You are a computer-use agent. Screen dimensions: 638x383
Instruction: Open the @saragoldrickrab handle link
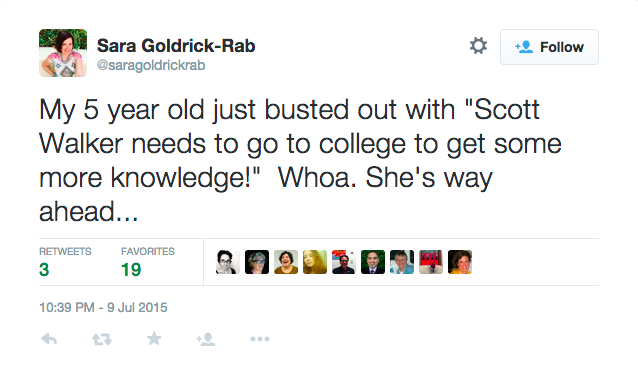(151, 65)
